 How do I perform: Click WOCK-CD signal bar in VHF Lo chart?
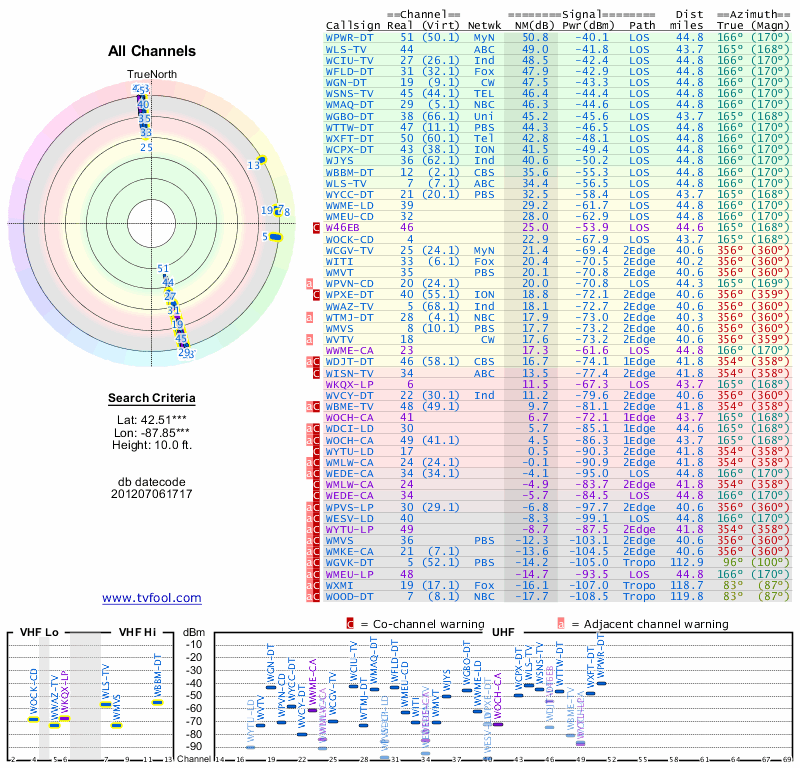(33, 719)
